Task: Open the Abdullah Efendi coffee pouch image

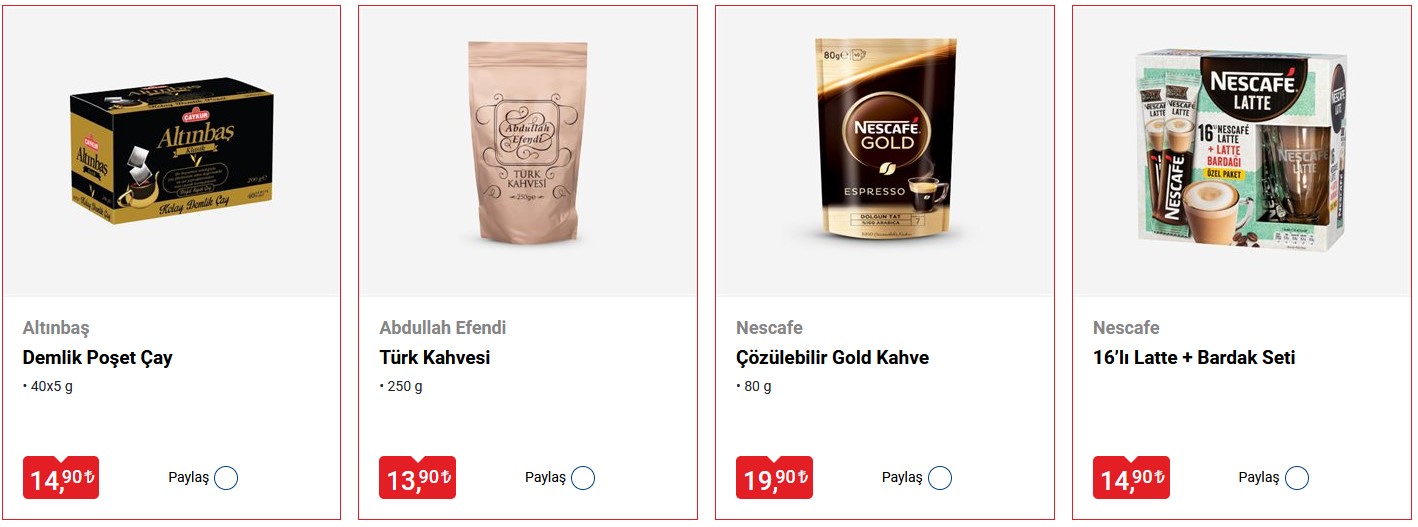Action: 528,143
